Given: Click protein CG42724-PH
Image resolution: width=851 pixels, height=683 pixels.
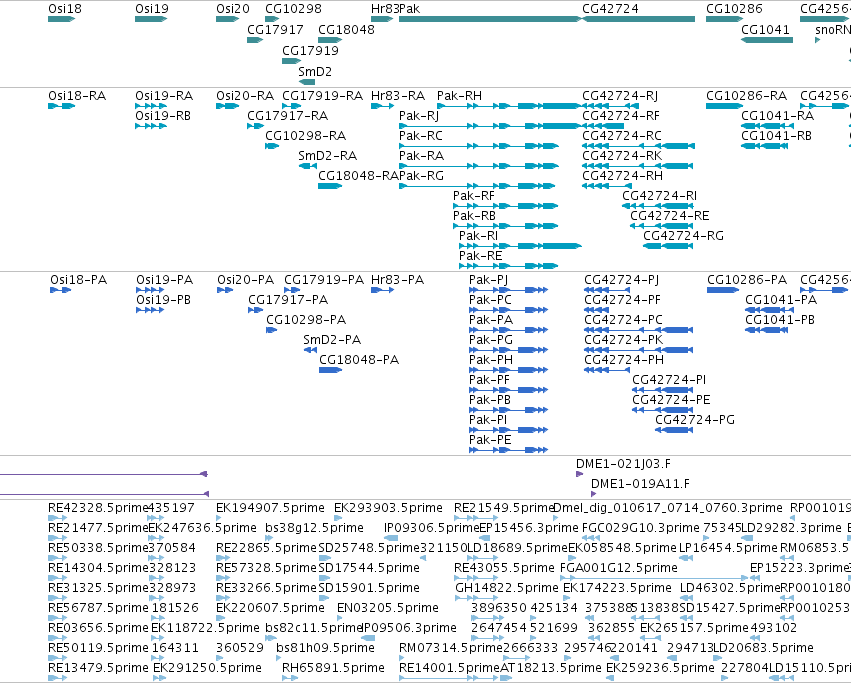Looking at the screenshot, I should click(624, 360).
